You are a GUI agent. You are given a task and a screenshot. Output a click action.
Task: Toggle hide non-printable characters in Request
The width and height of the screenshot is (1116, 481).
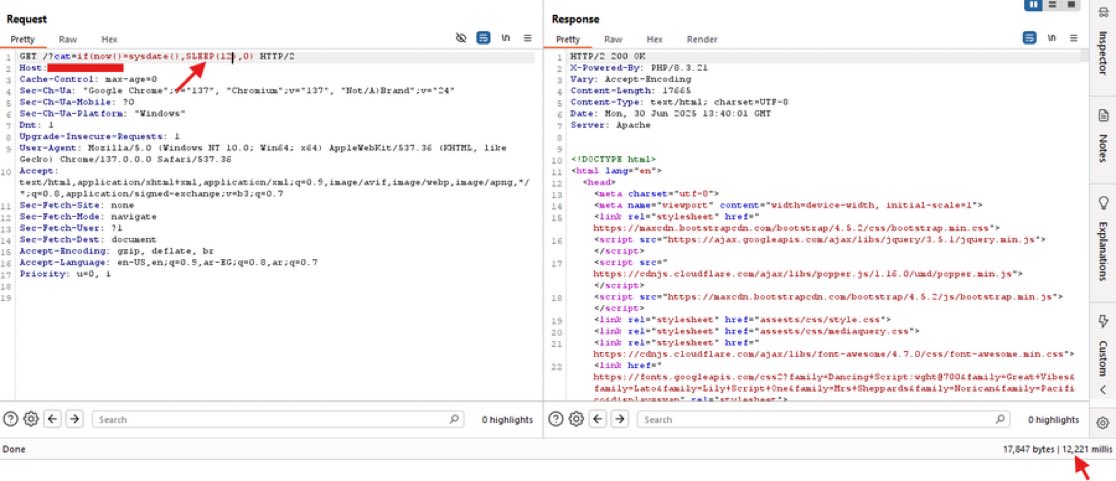click(461, 38)
